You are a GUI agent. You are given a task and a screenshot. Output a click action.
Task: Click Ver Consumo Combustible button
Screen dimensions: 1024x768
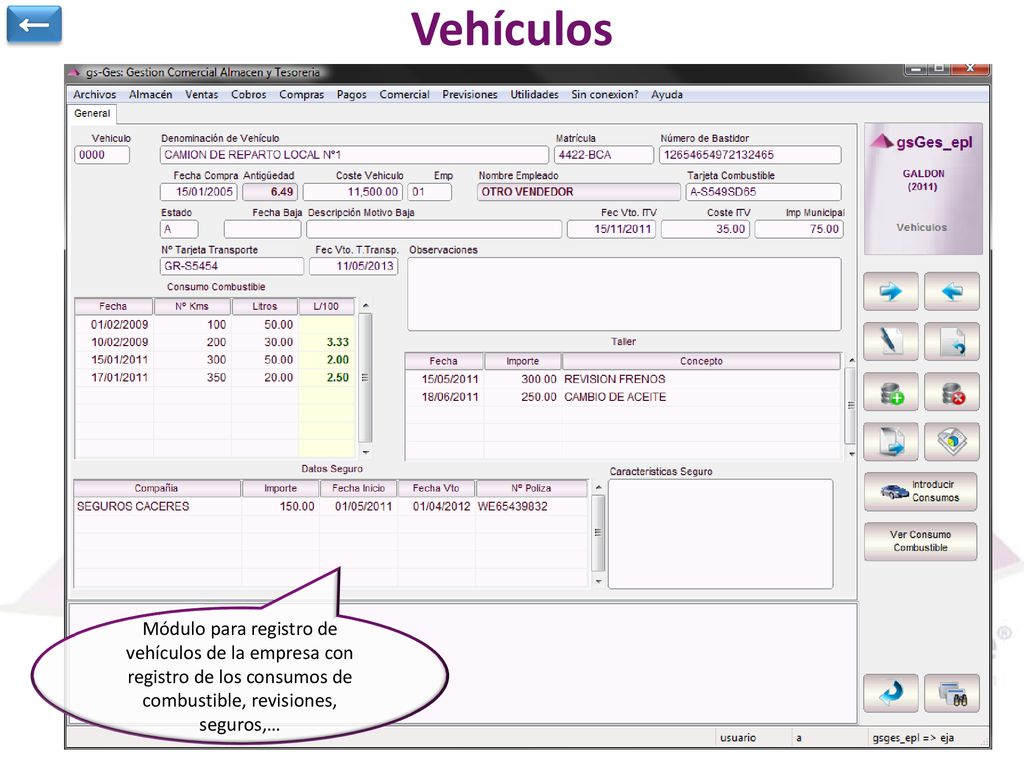pos(920,541)
